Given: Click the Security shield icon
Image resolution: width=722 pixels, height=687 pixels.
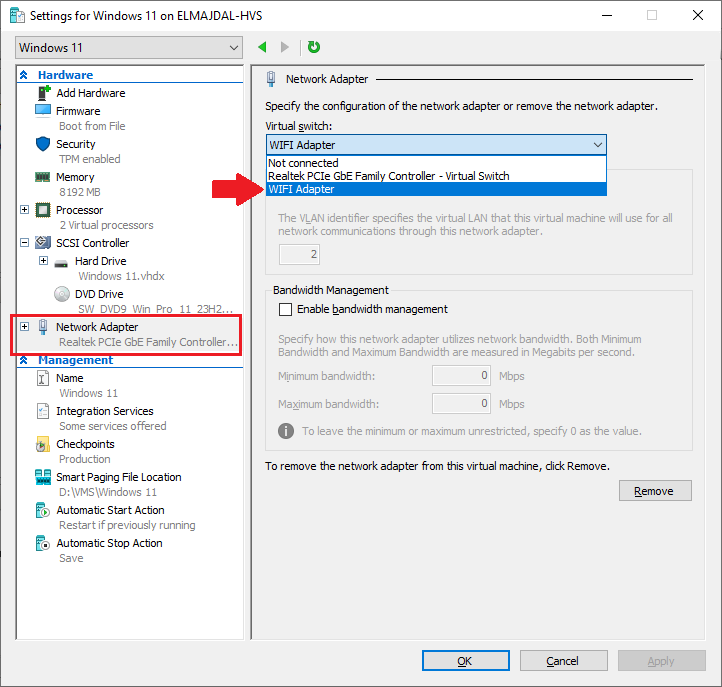Looking at the screenshot, I should [x=43, y=144].
